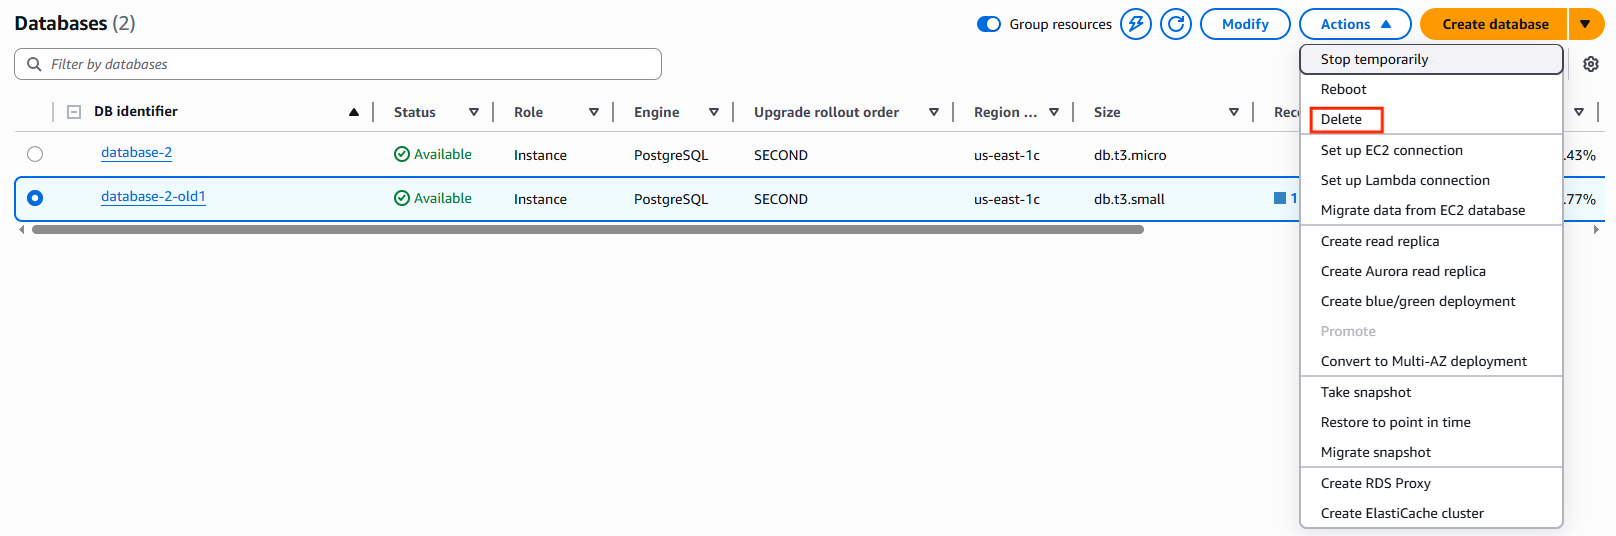The height and width of the screenshot is (536, 1616).
Task: Sort by DB identifier ascending arrow
Action: tap(354, 112)
